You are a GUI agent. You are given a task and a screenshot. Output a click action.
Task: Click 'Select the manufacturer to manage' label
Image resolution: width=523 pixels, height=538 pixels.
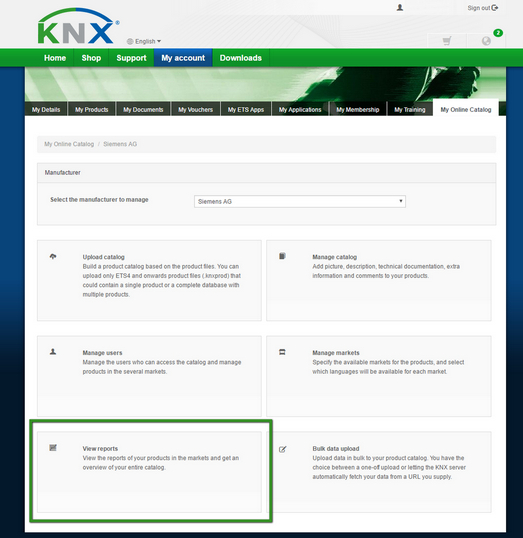coord(99,200)
